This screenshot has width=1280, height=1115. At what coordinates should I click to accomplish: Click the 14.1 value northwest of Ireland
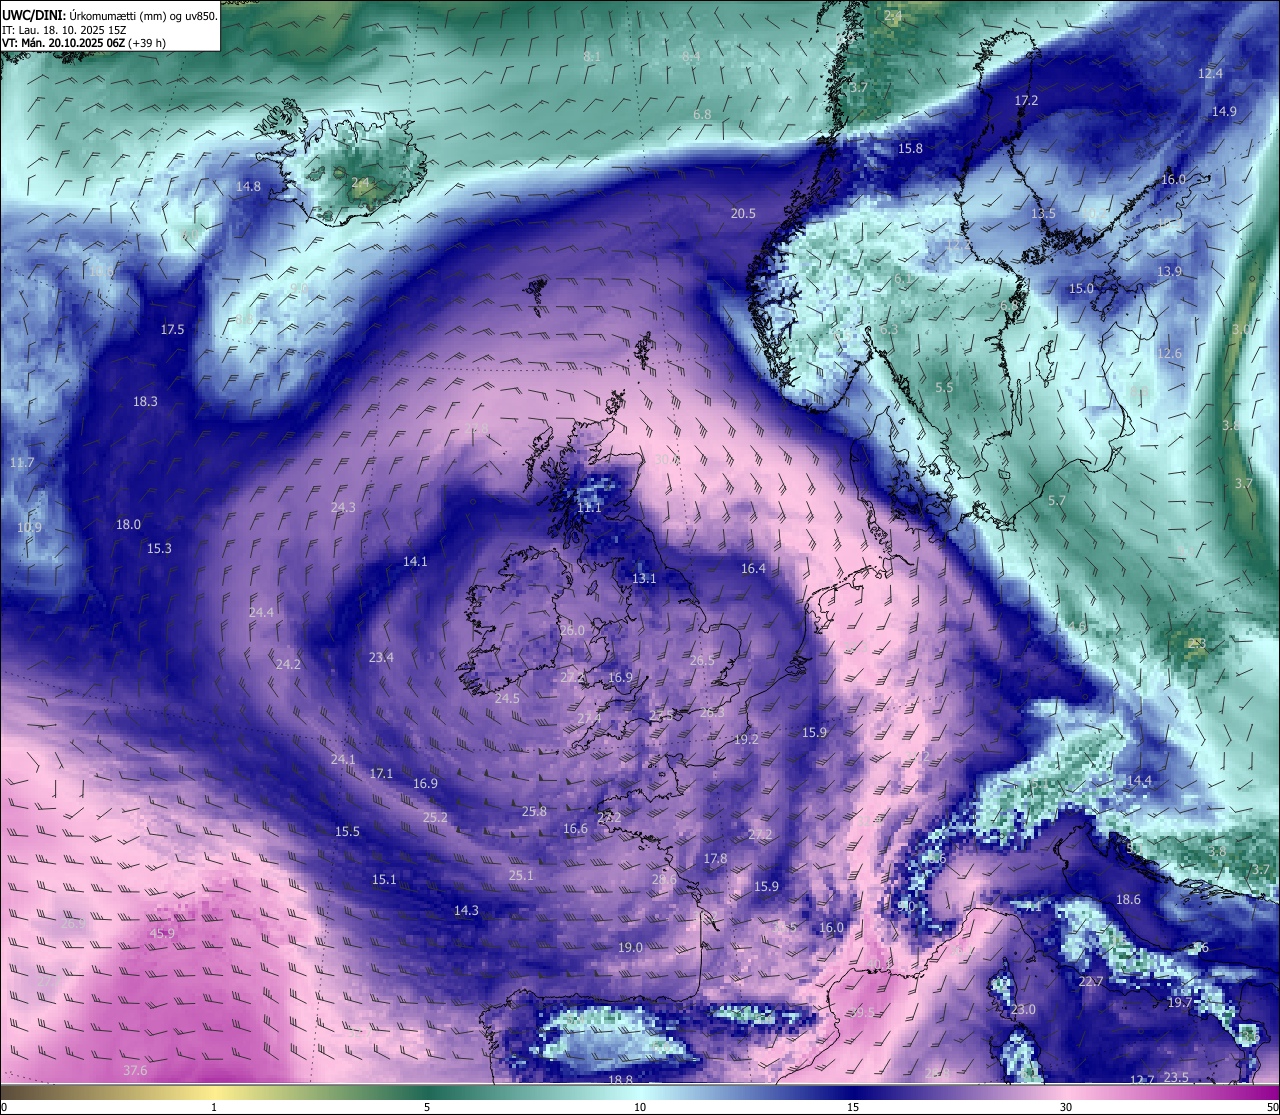tap(415, 561)
